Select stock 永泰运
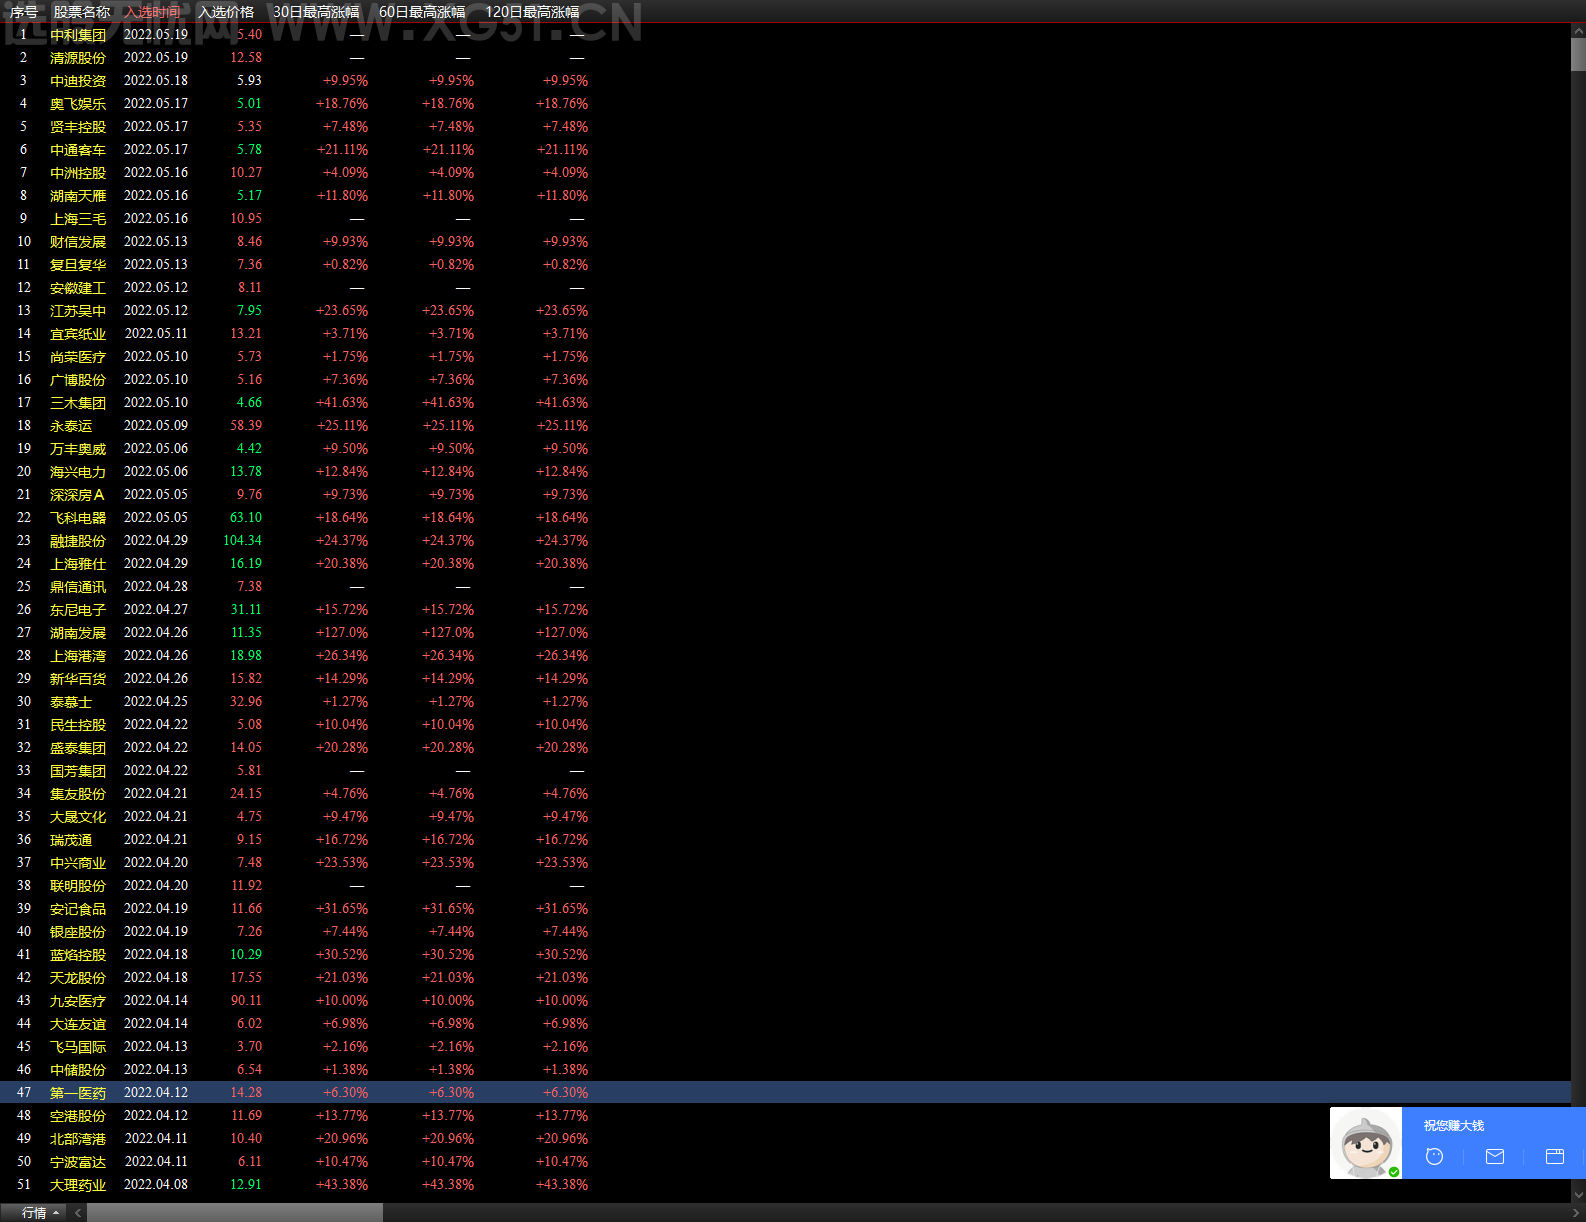The height and width of the screenshot is (1222, 1586). (x=71, y=426)
